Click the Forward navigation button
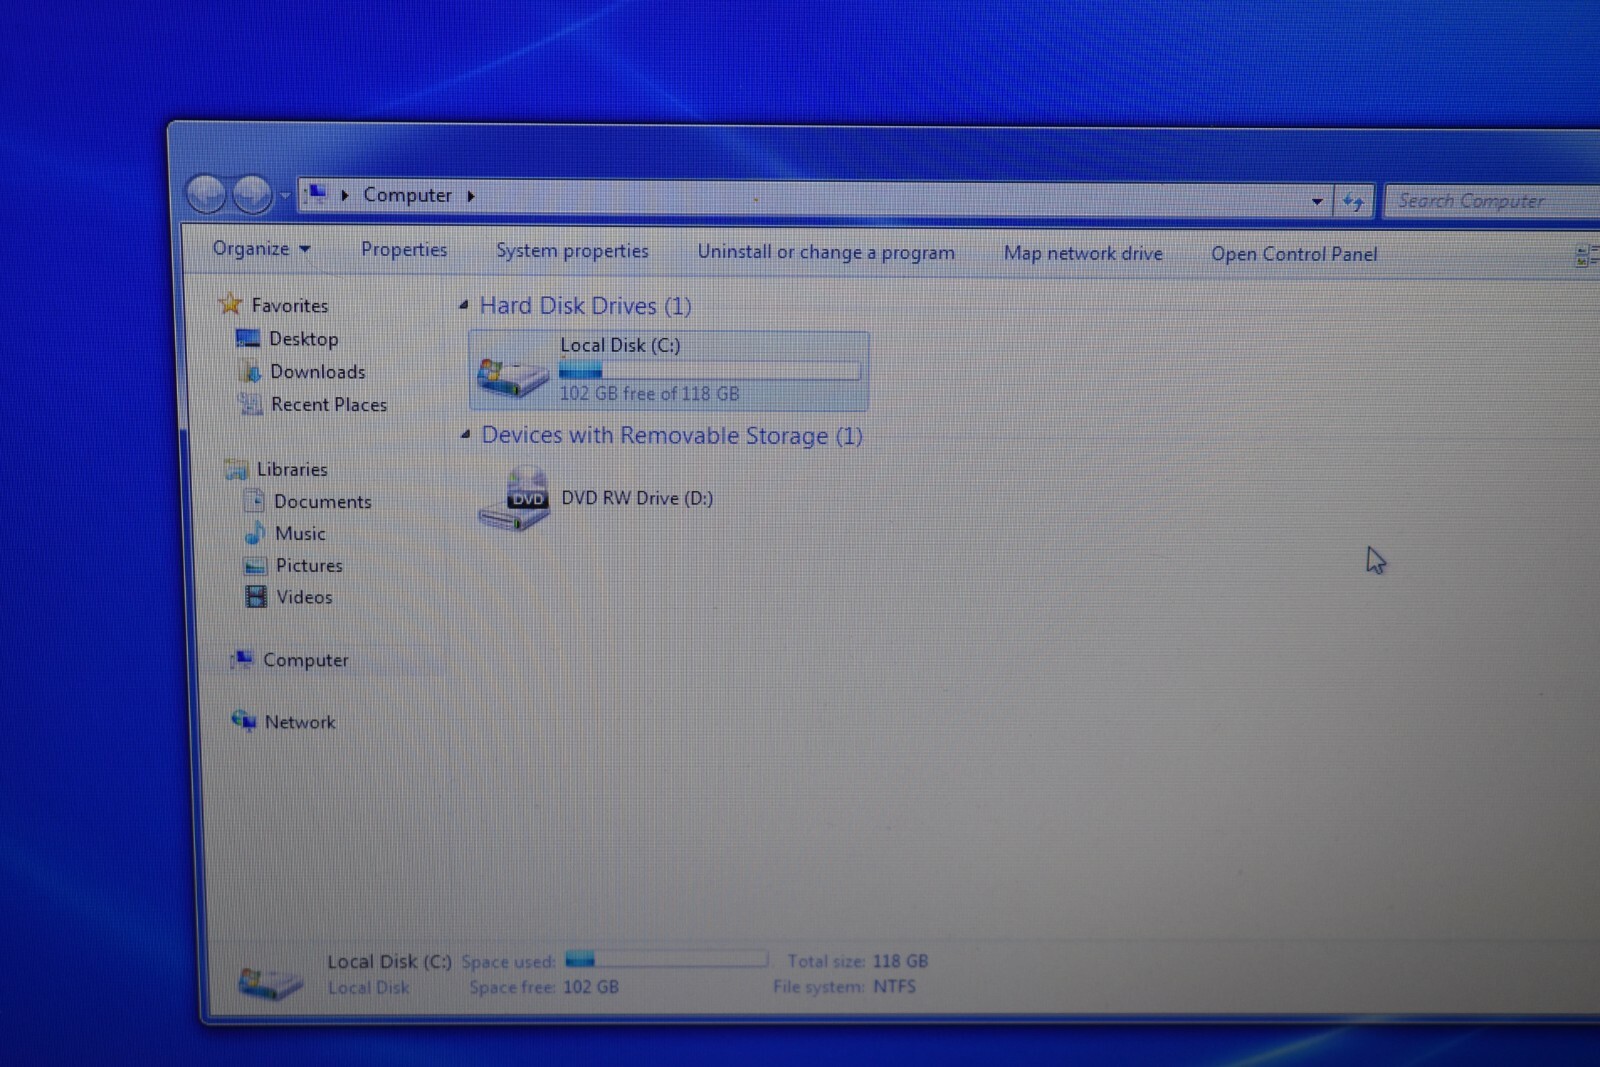The height and width of the screenshot is (1067, 1600). point(252,194)
